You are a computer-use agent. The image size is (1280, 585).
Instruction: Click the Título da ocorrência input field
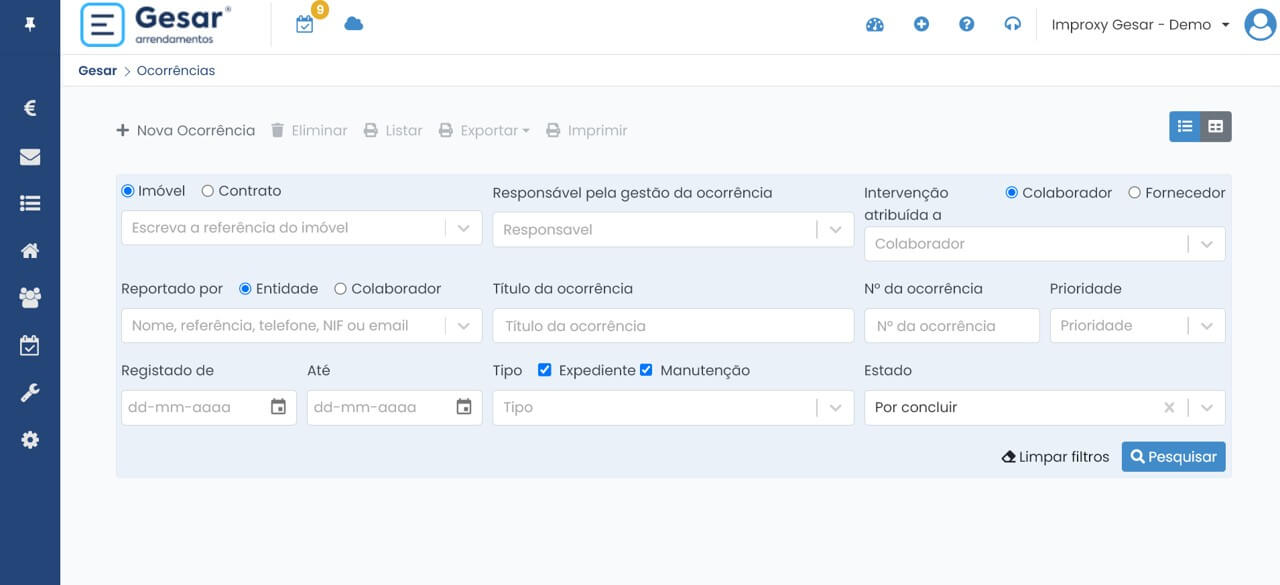673,326
